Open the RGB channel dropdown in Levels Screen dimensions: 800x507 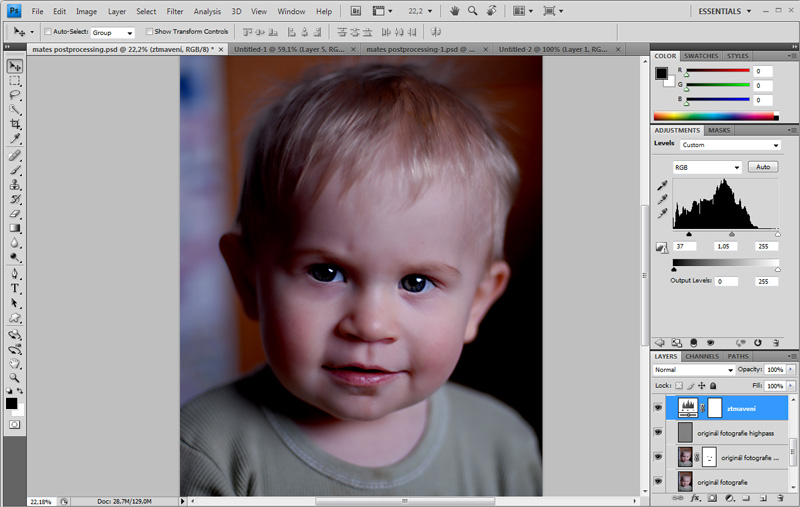707,167
